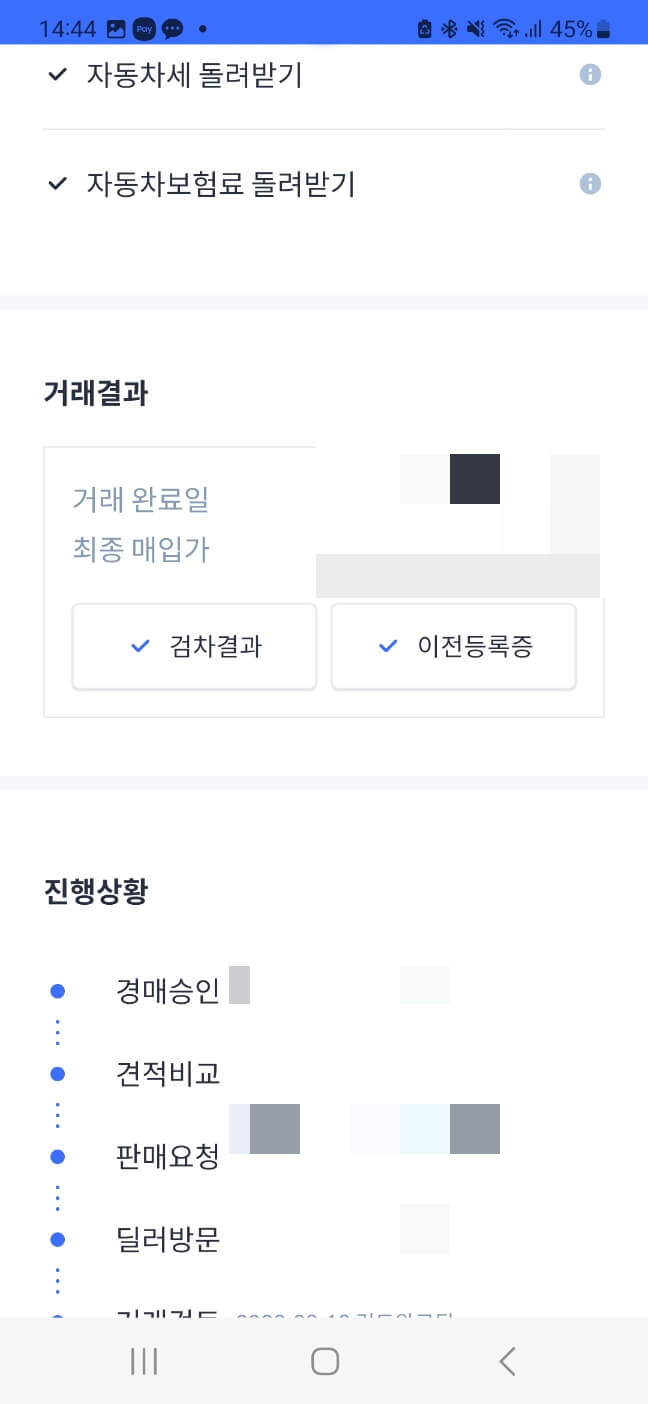This screenshot has width=648, height=1404.
Task: Tap info icon next to 자동차보험료 돌려받기
Action: tap(591, 184)
